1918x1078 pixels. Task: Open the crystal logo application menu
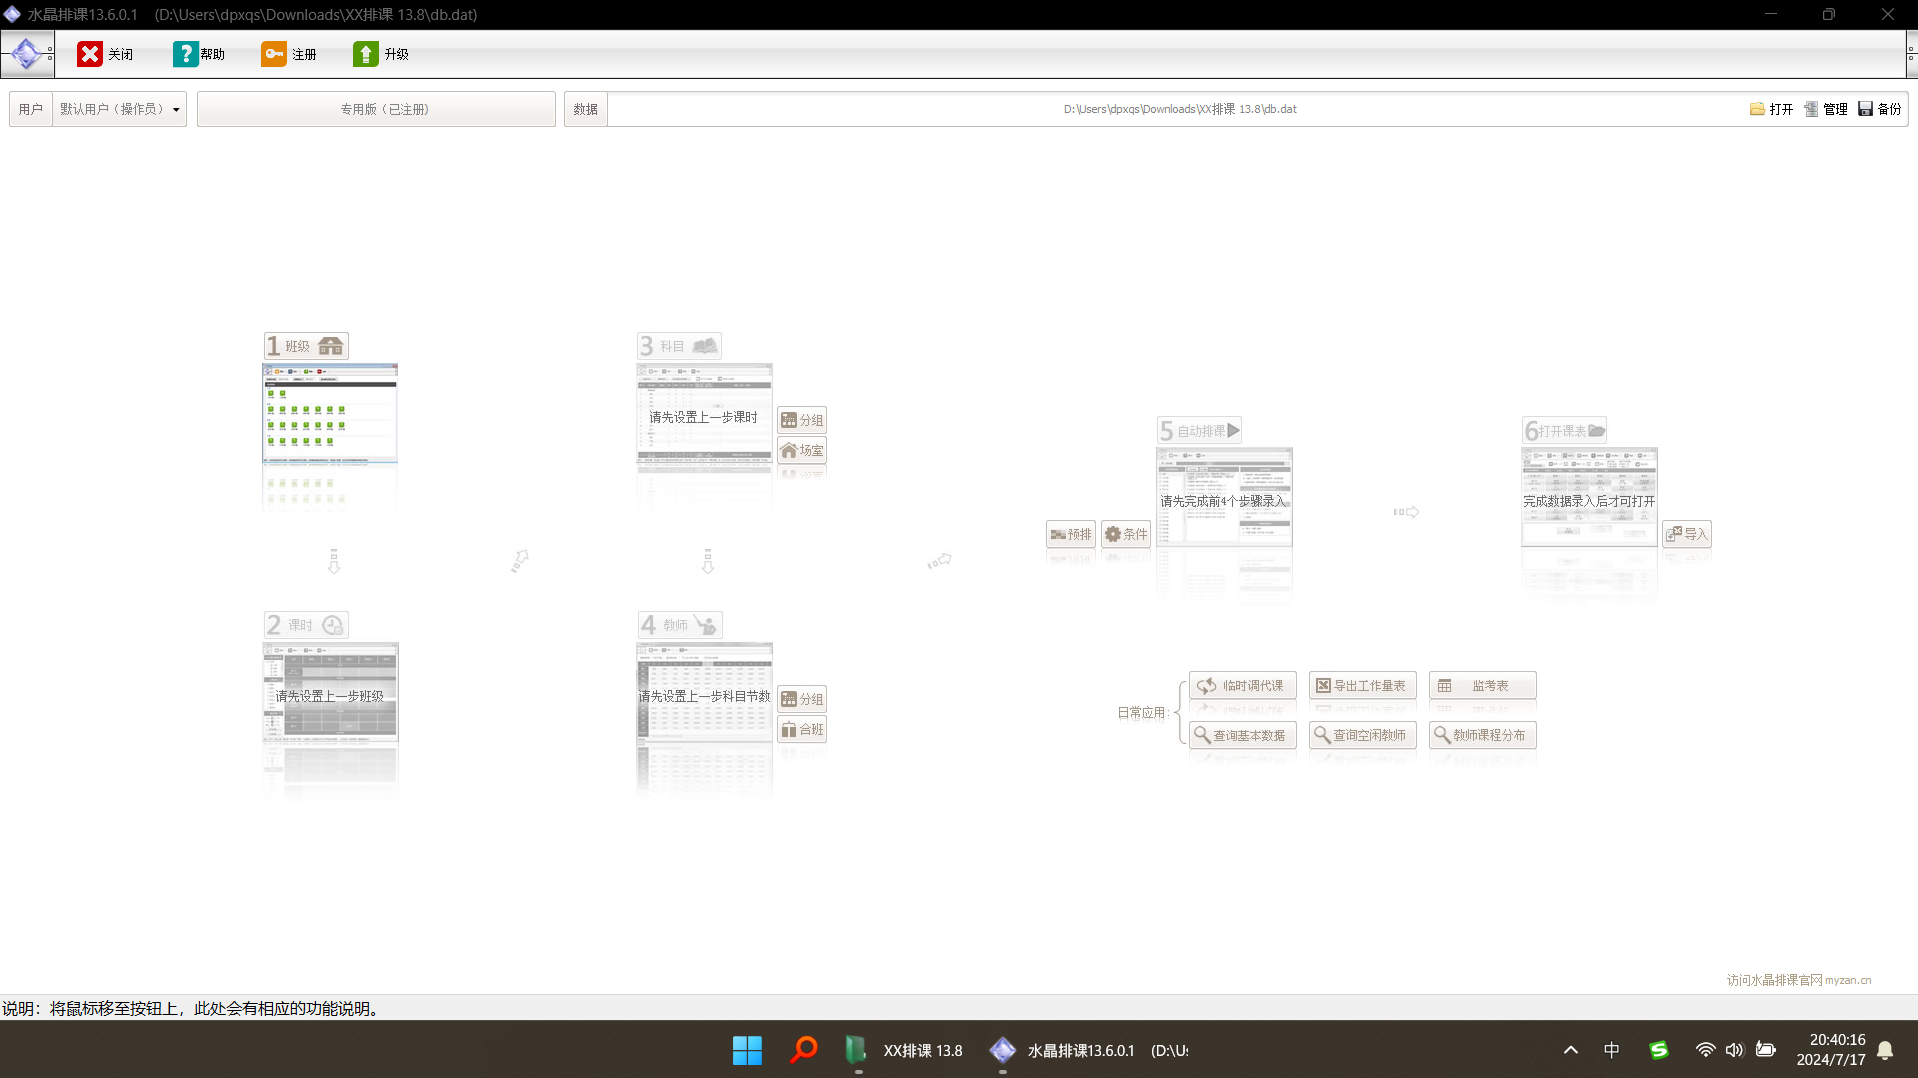[x=27, y=54]
